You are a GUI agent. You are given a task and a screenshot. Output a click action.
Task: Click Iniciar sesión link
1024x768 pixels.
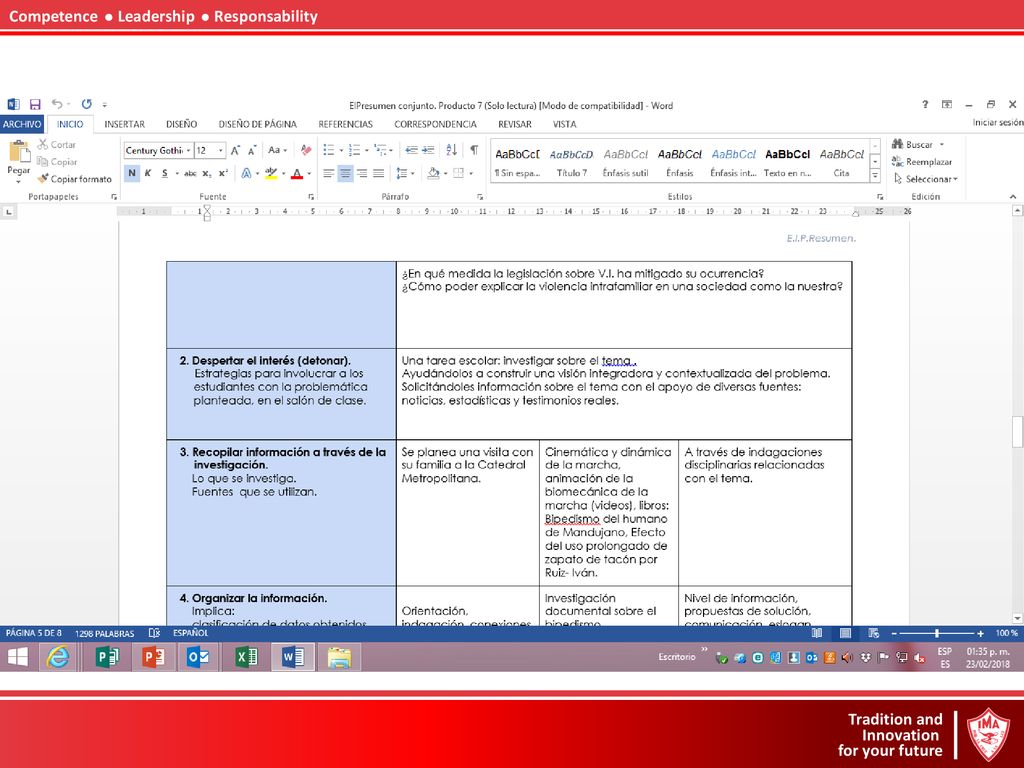997,122
